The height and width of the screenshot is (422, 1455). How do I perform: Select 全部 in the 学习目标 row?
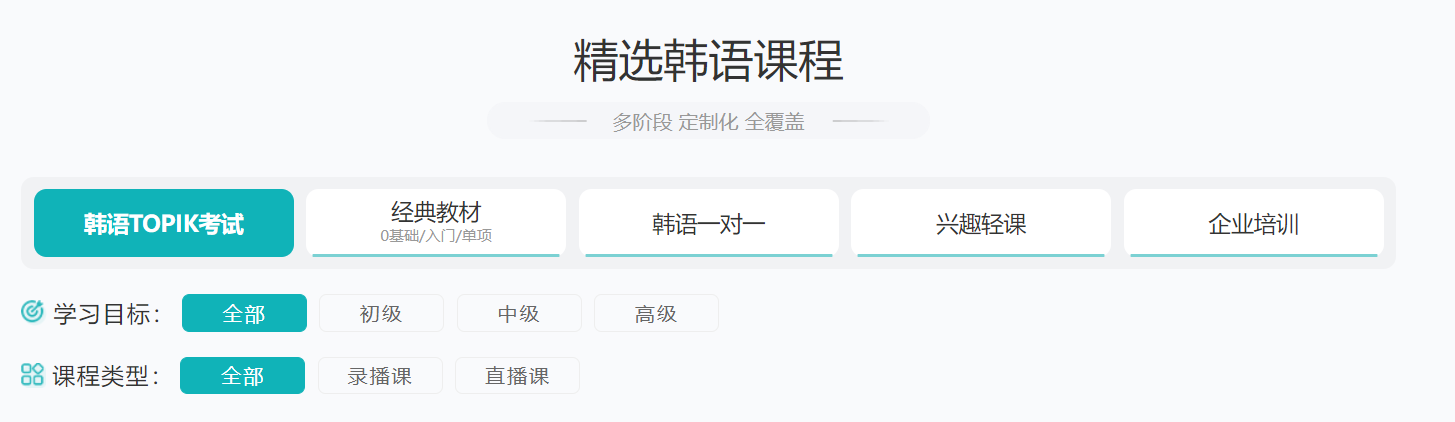coord(244,313)
